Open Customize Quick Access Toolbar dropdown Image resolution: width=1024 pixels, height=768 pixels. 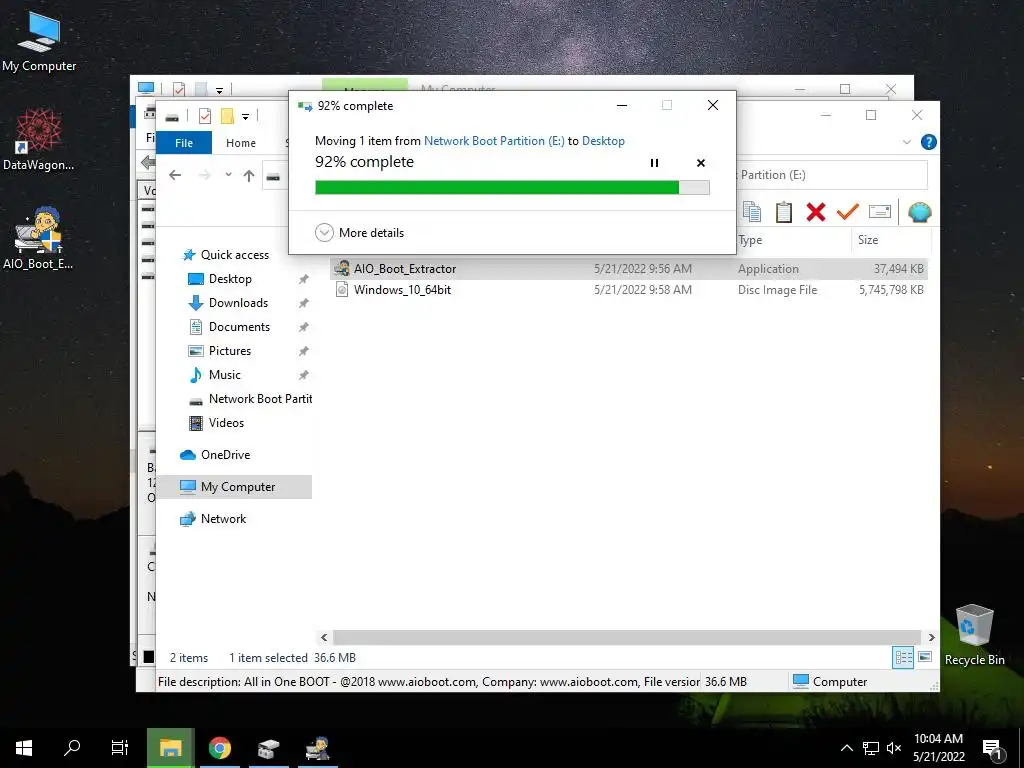point(246,117)
